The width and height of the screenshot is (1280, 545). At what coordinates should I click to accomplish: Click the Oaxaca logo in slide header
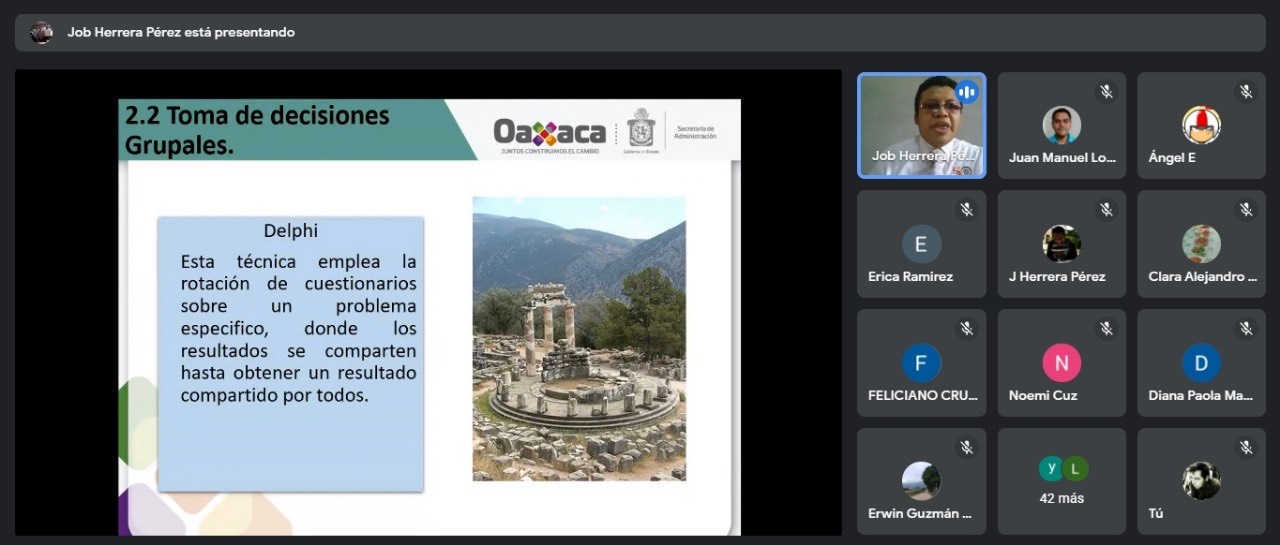click(550, 132)
